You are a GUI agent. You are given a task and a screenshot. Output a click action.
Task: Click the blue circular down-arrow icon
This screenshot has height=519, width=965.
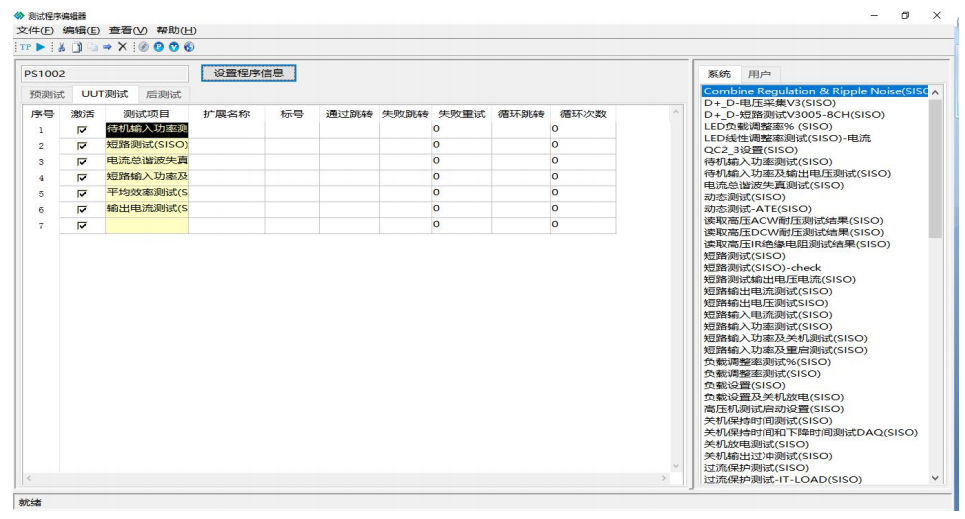click(x=174, y=46)
